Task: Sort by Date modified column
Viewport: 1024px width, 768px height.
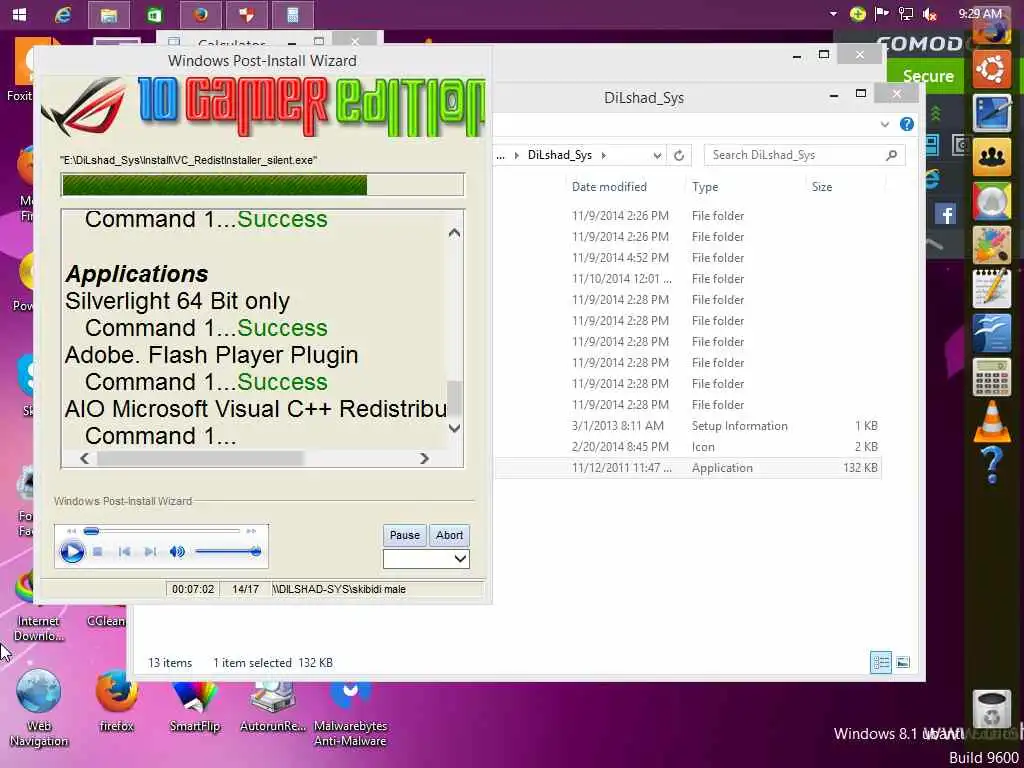Action: (609, 187)
